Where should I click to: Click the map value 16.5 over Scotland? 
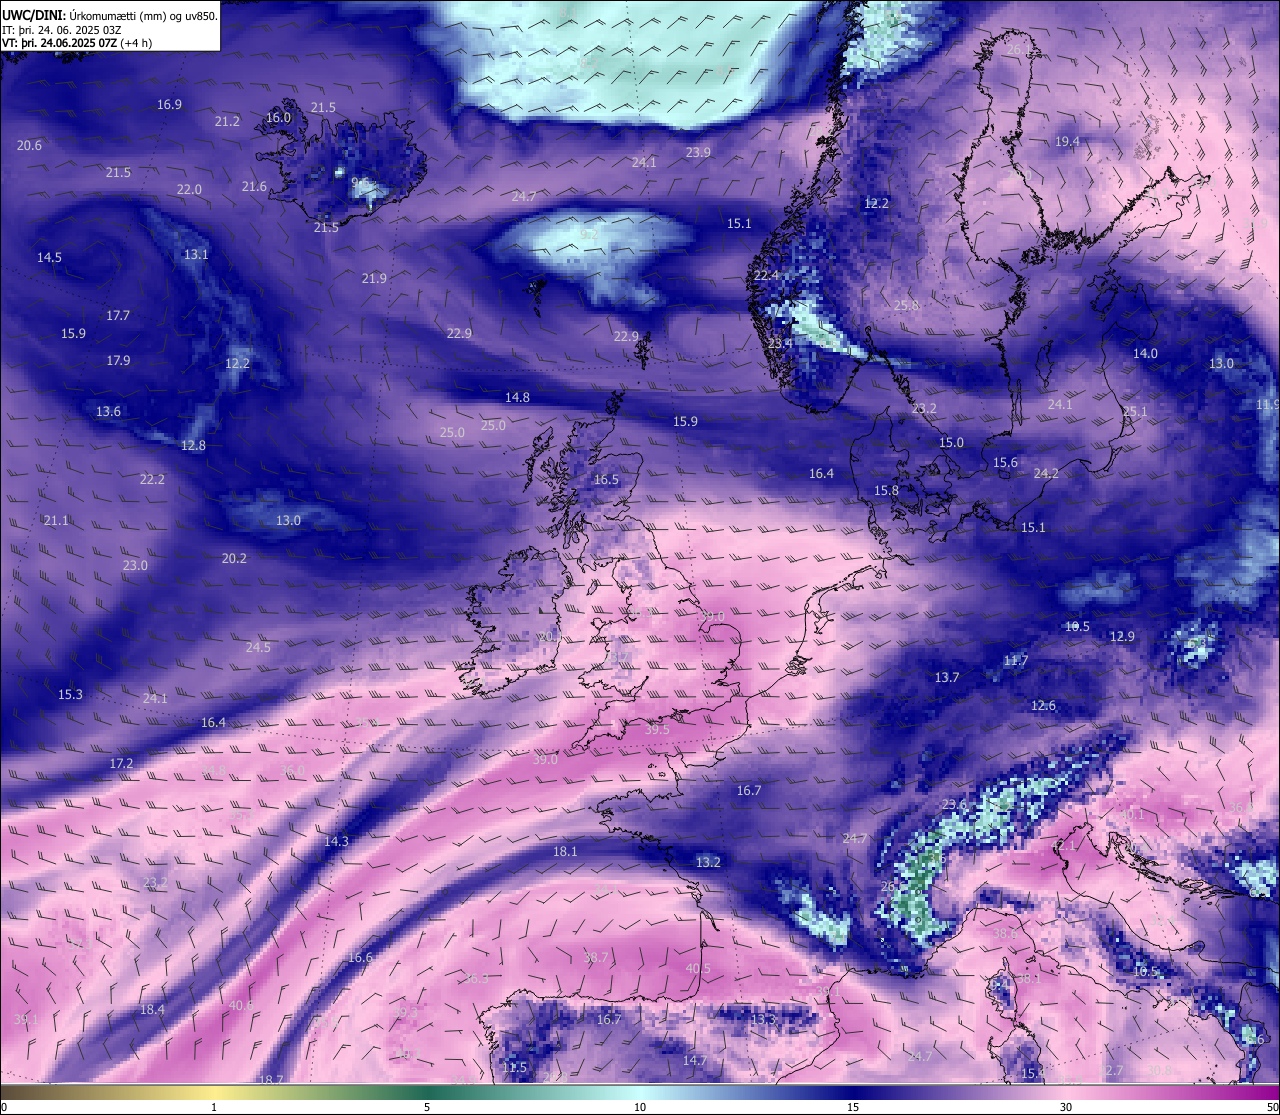tap(606, 480)
